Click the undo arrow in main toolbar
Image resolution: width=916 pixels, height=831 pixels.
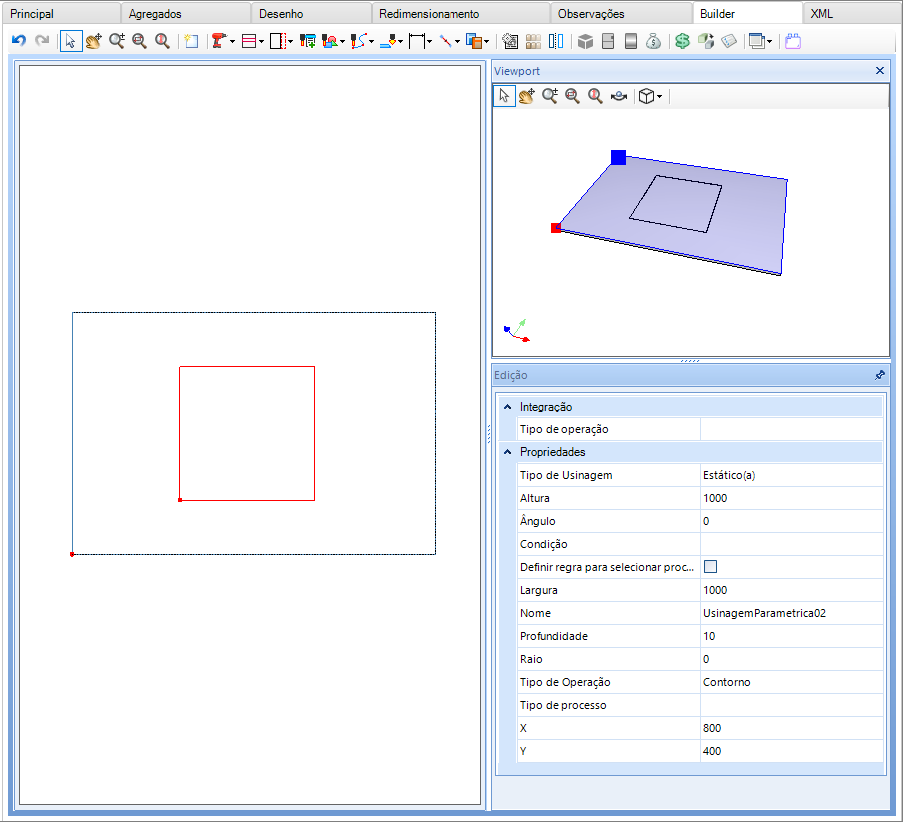[19, 41]
